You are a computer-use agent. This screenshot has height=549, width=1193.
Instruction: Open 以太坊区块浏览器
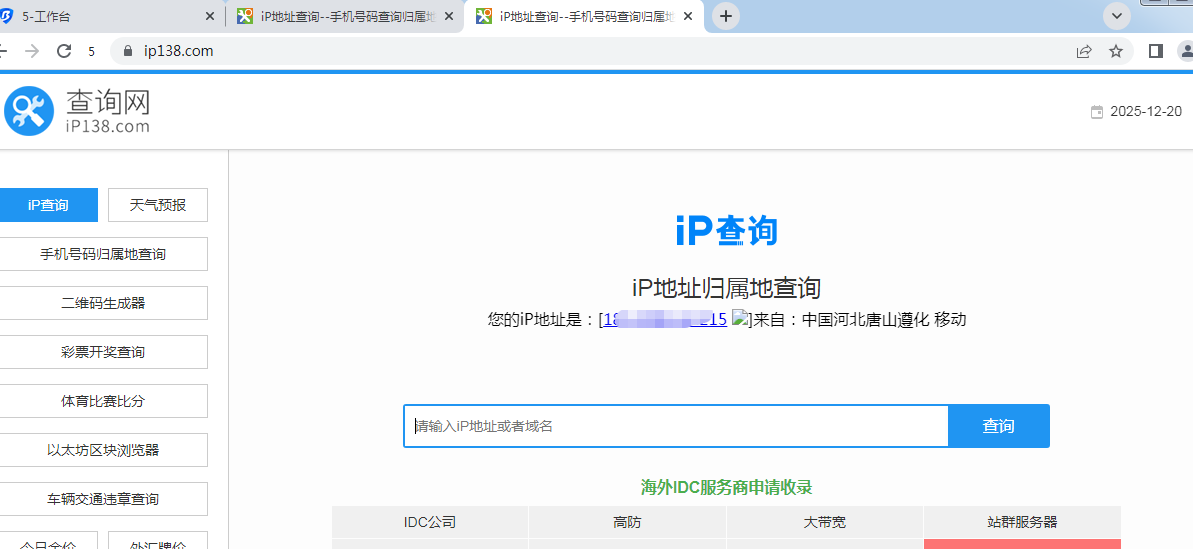click(x=103, y=450)
